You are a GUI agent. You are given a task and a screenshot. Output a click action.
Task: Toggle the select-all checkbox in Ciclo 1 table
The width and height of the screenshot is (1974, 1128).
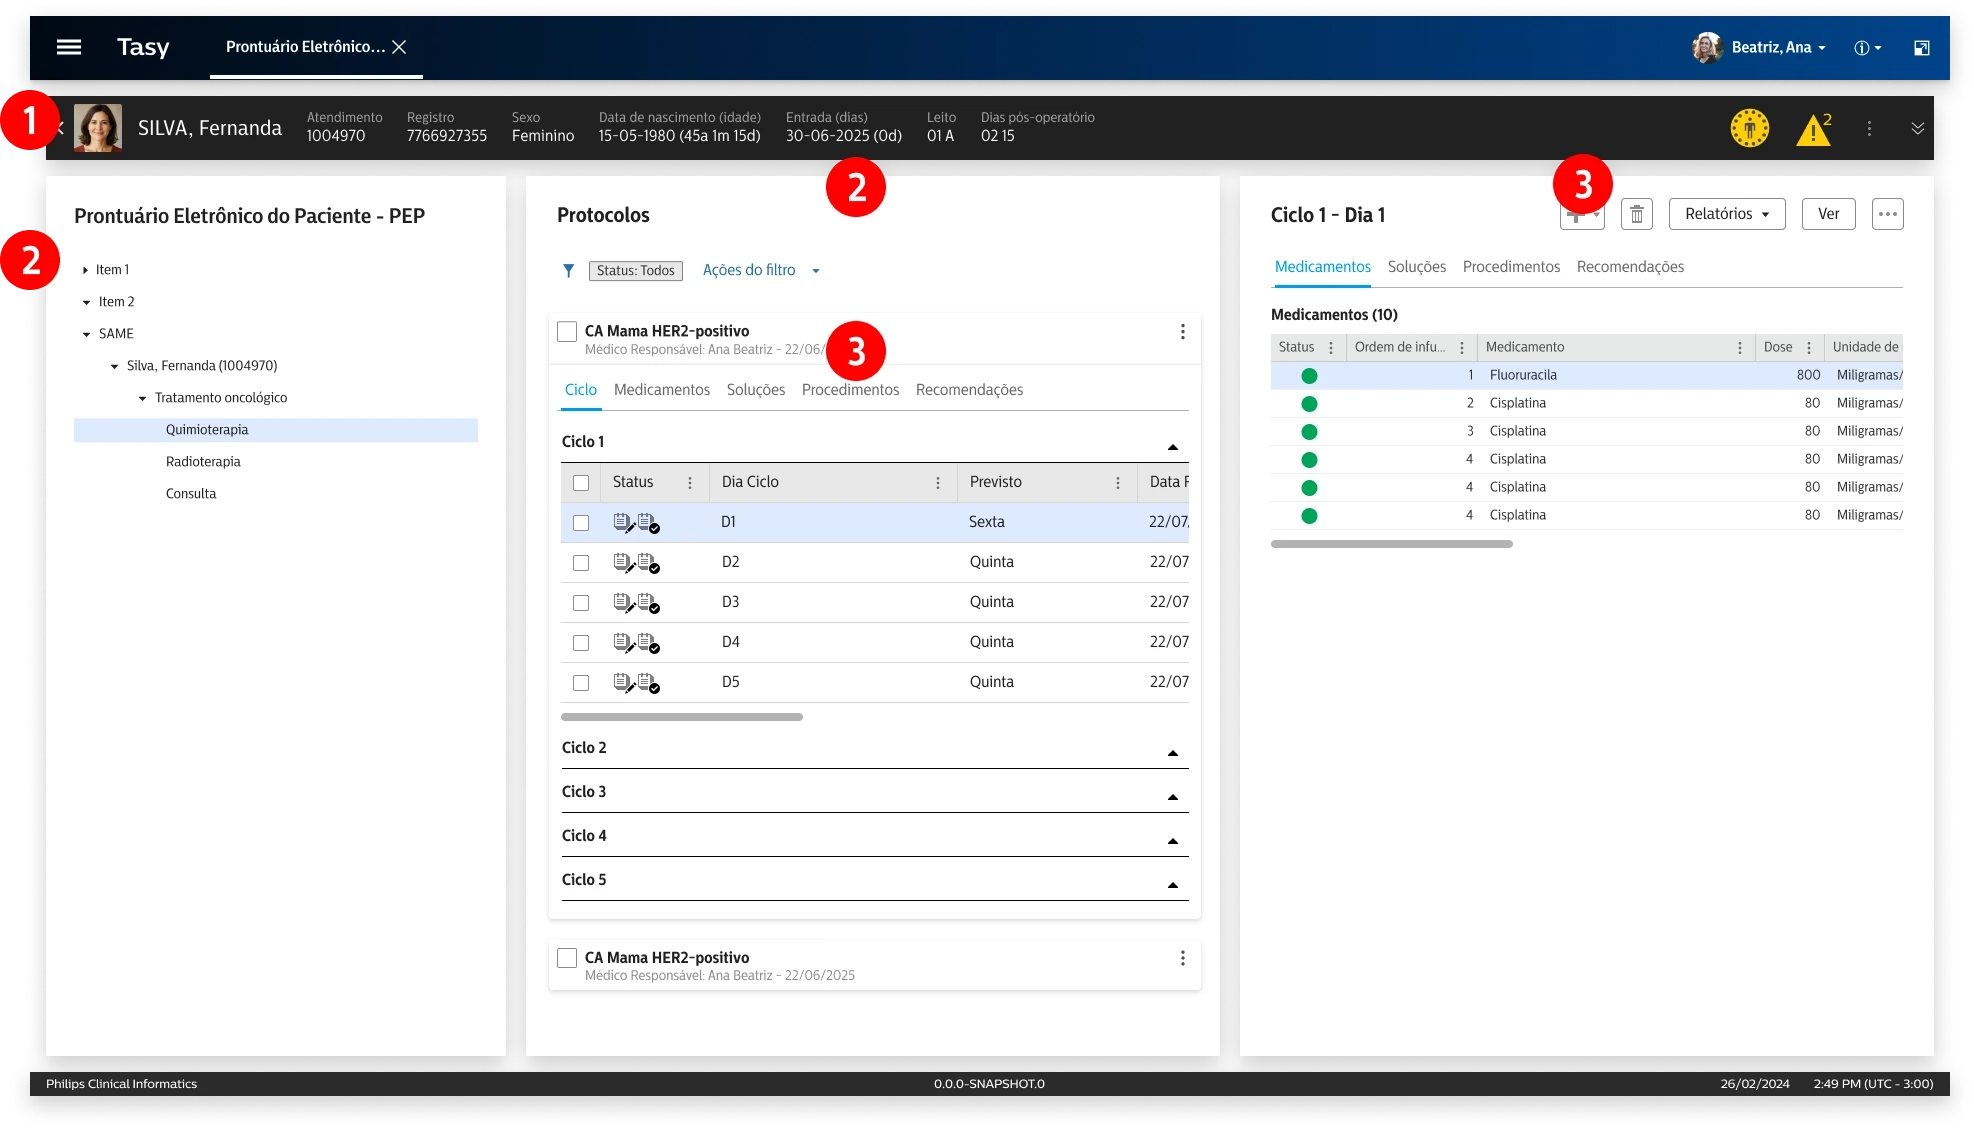[x=581, y=483]
